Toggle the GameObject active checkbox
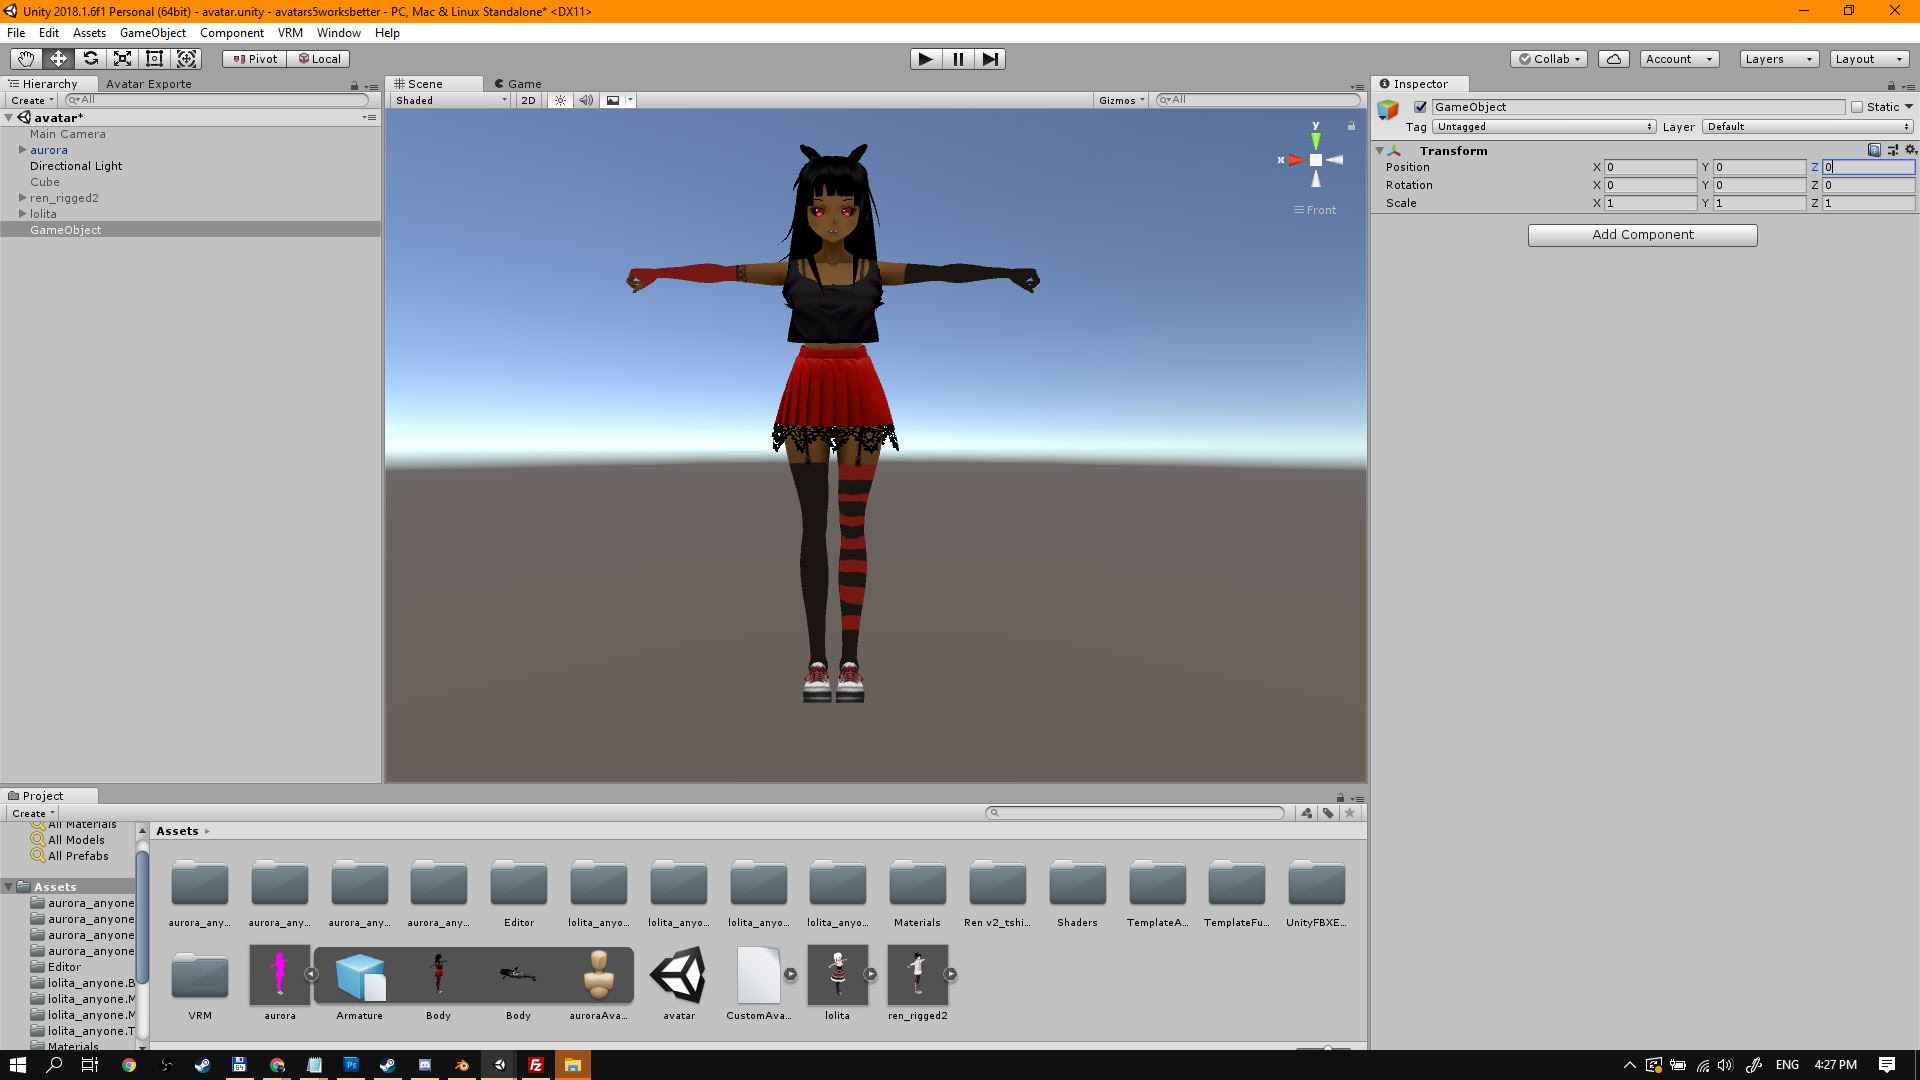 click(1420, 107)
